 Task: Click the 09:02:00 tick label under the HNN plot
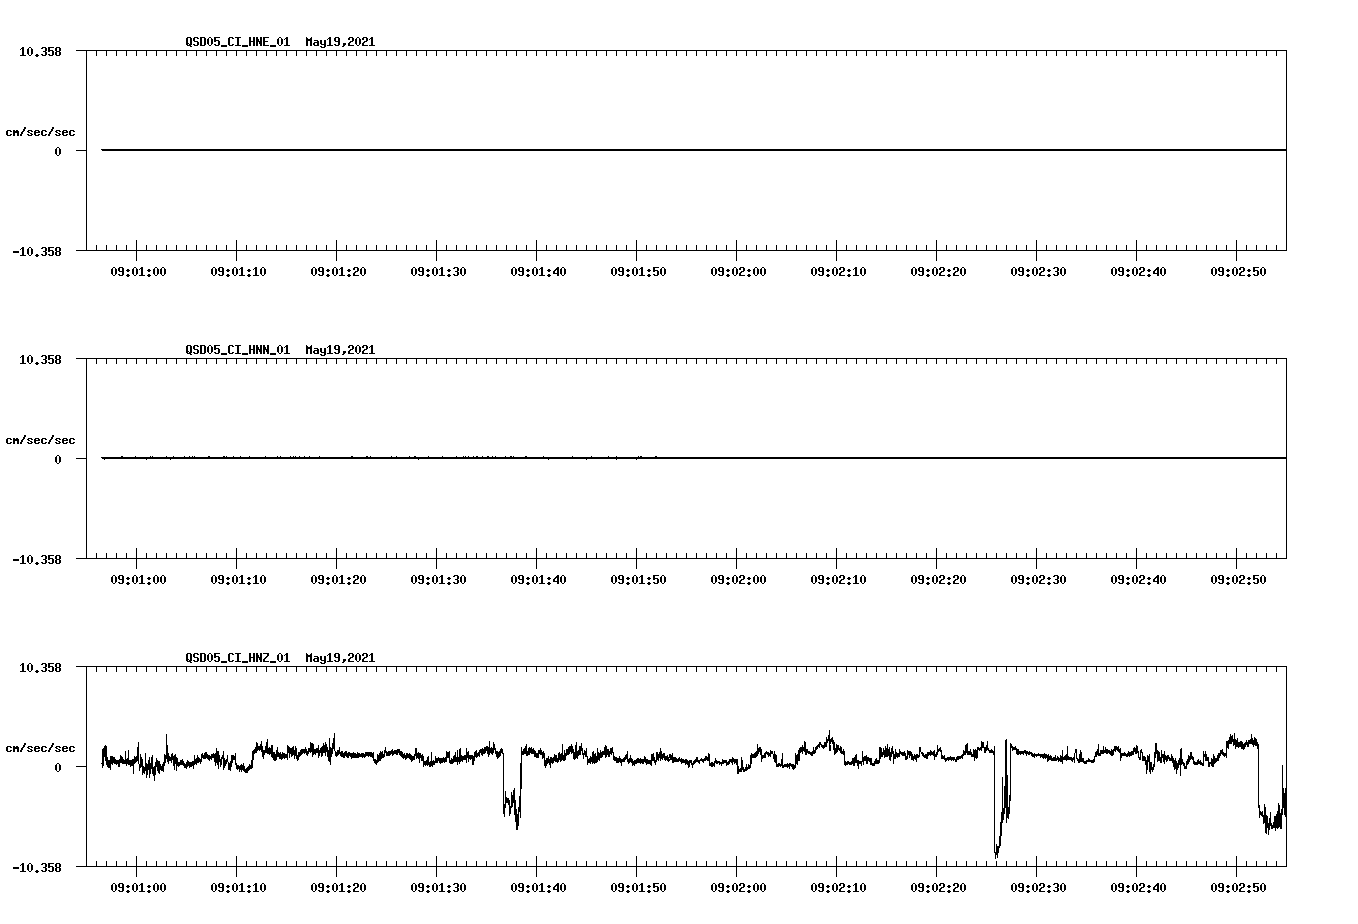point(738,578)
